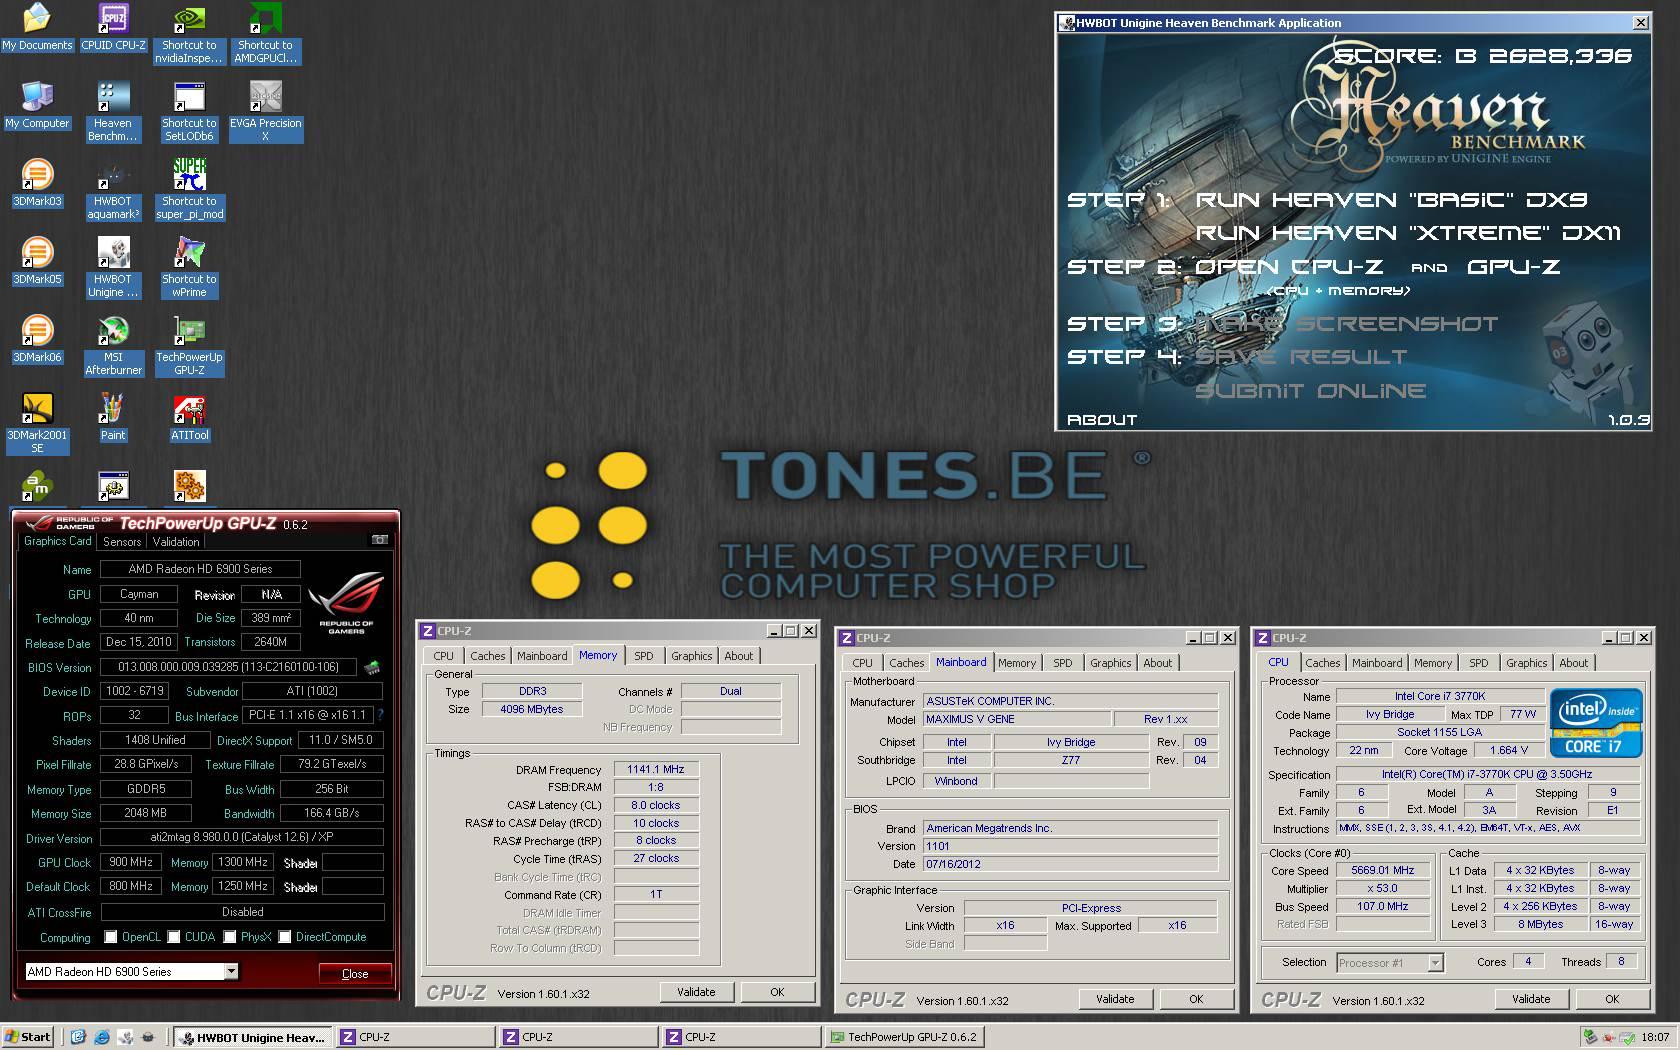Viewport: 1680px width, 1050px height.
Task: Click Run Heaven "Xtreme" DX11 in HWBOT Heaven
Action: [1408, 233]
